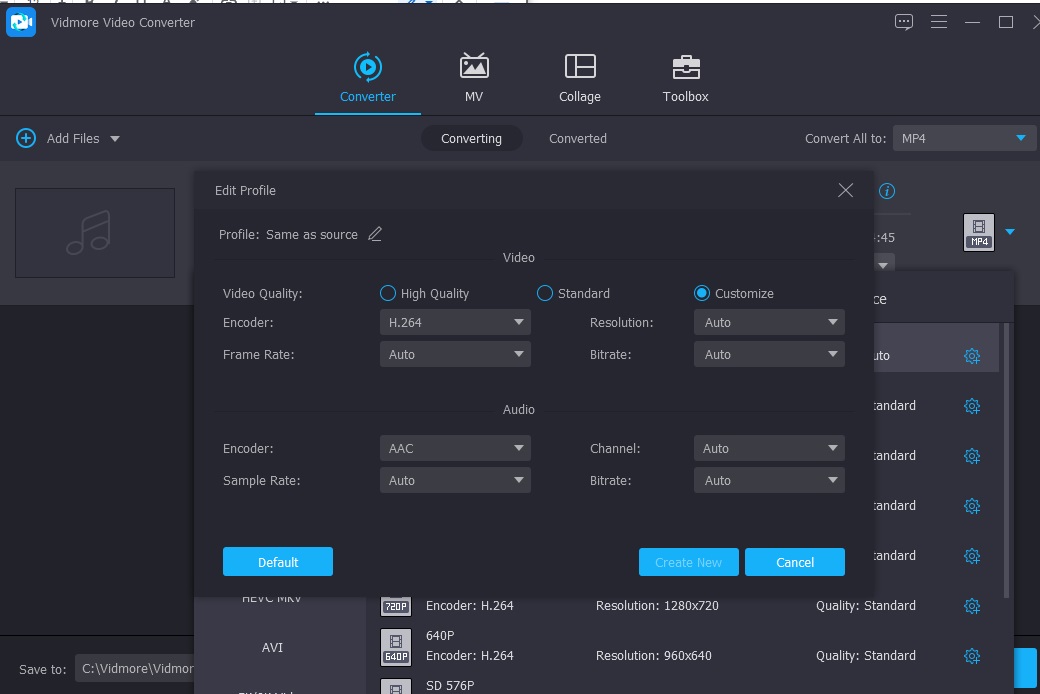This screenshot has width=1040, height=694.
Task: Switch to the Converted tab
Action: (577, 139)
